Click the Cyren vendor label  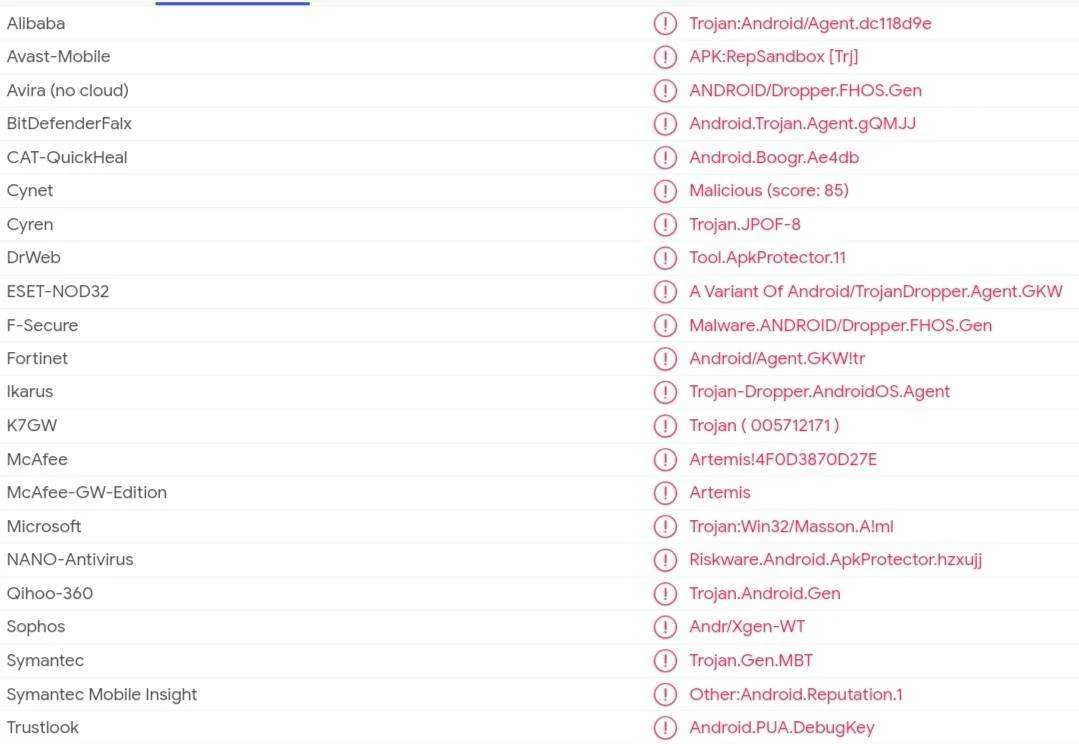[x=30, y=224]
